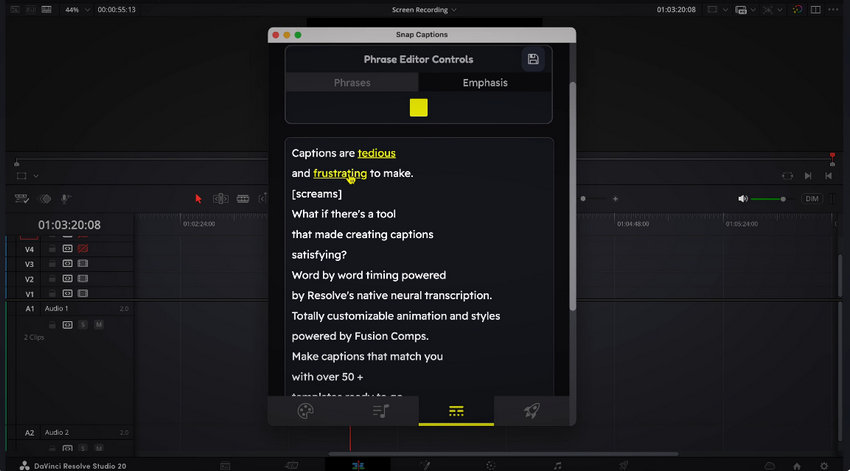
Task: Open the music note list tab in Snap Captions
Action: (381, 411)
